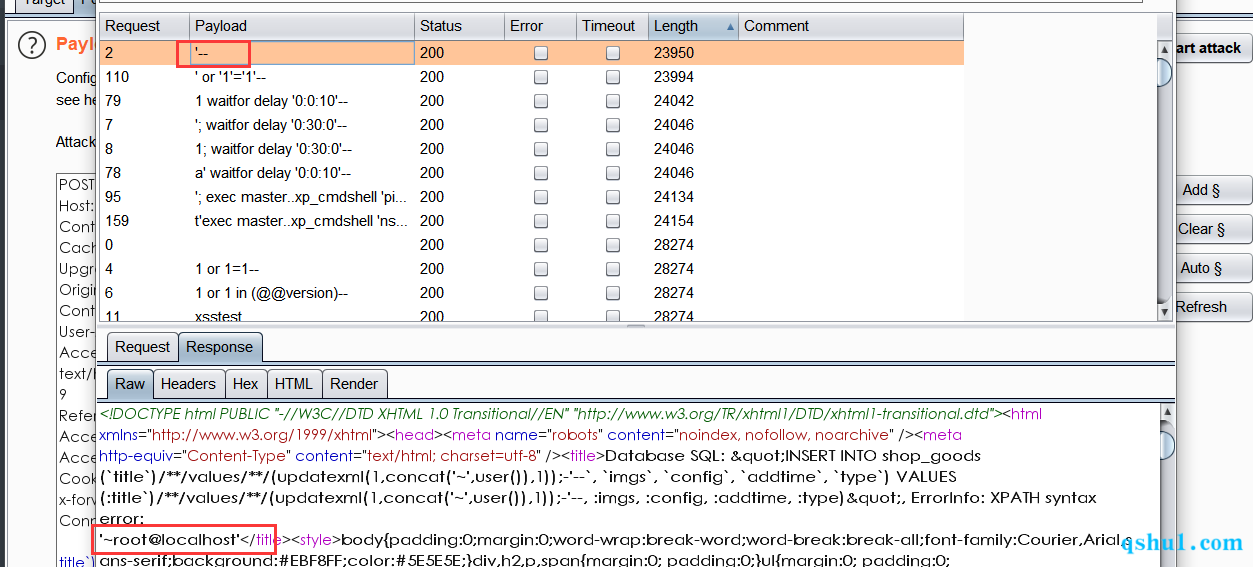
Task: Click the POST request text in background editor
Action: click(x=76, y=185)
